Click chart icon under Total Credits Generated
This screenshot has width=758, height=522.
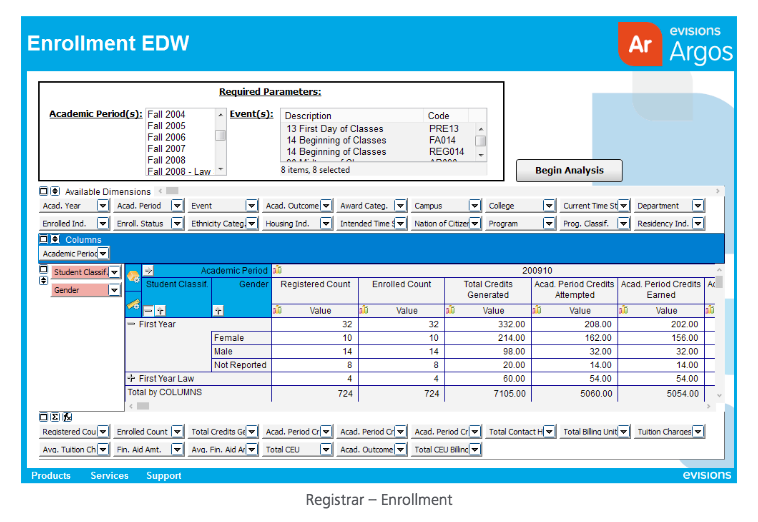pos(451,310)
